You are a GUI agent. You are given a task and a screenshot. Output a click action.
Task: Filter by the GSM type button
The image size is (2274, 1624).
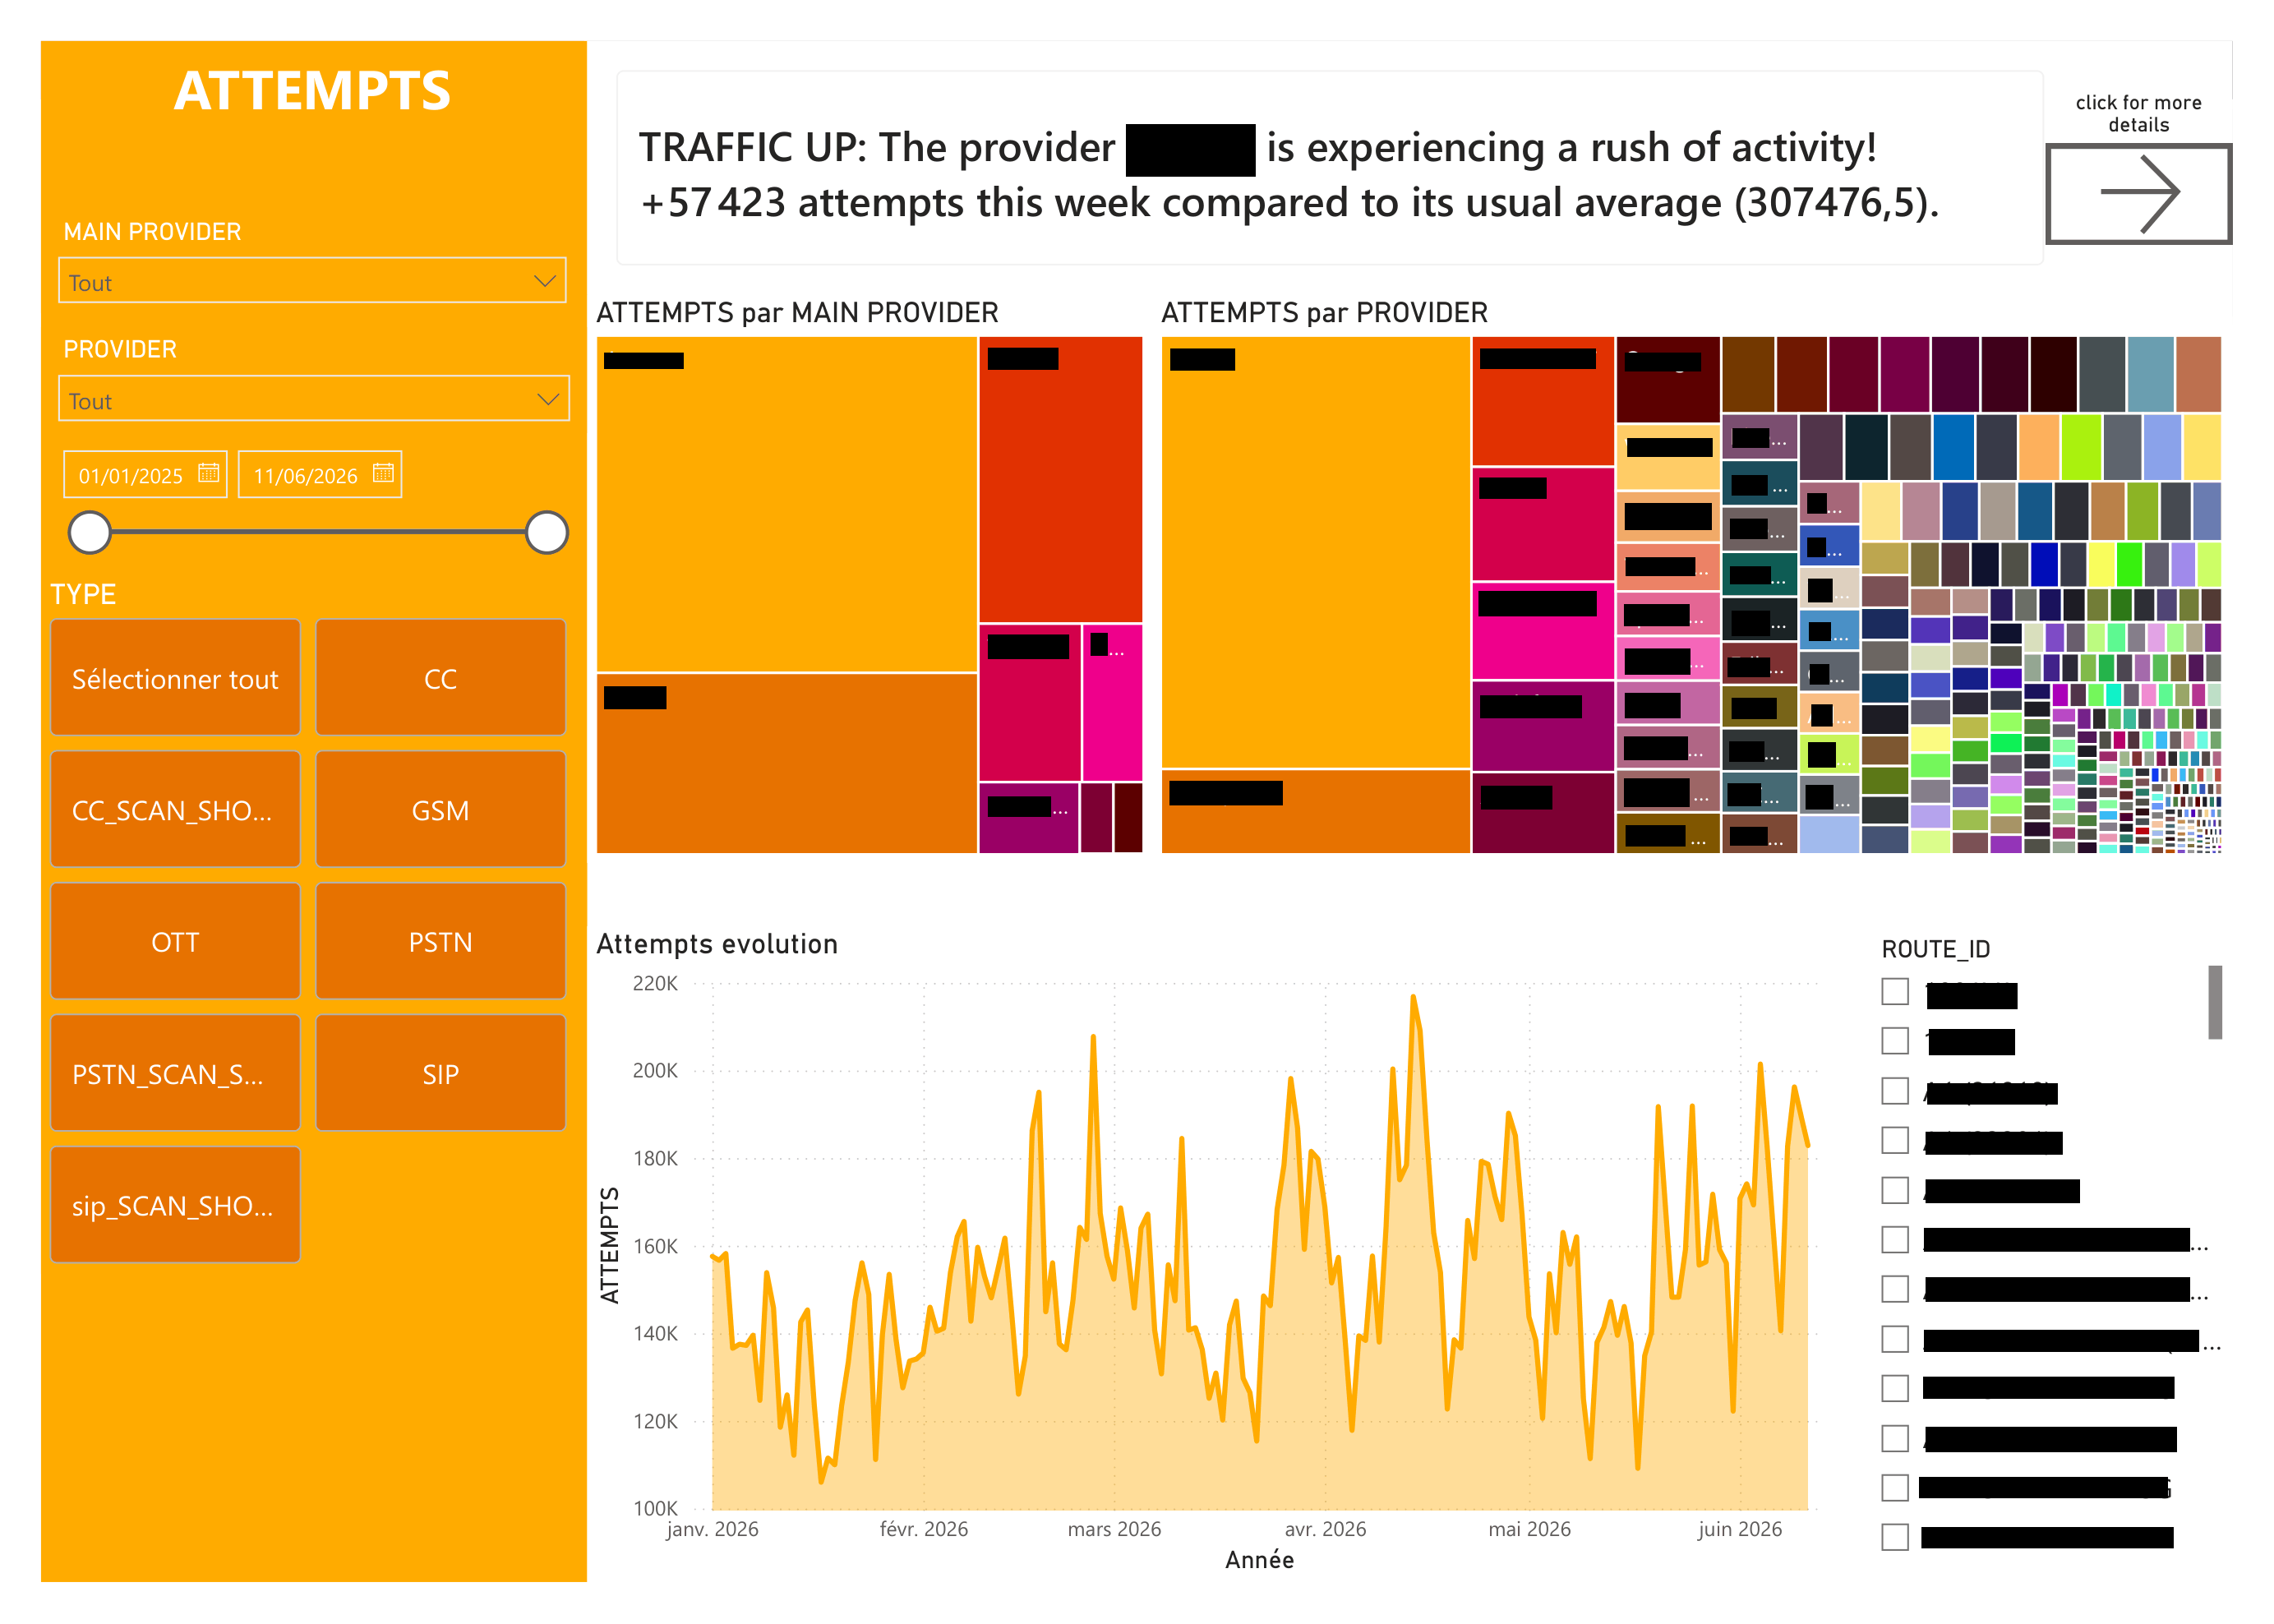pyautogui.click(x=440, y=810)
